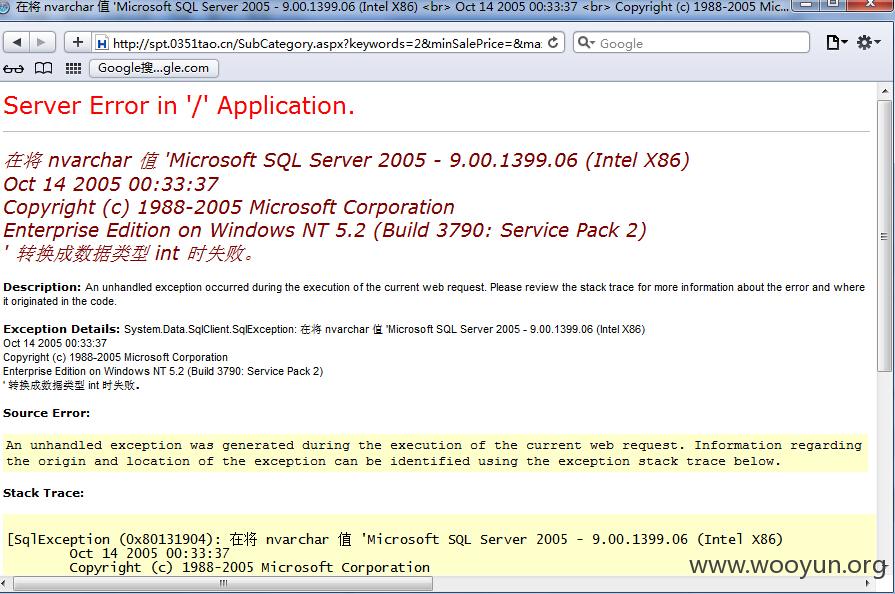Click the horizontal scrollbar right arrow
895x594 pixels.
point(869,584)
